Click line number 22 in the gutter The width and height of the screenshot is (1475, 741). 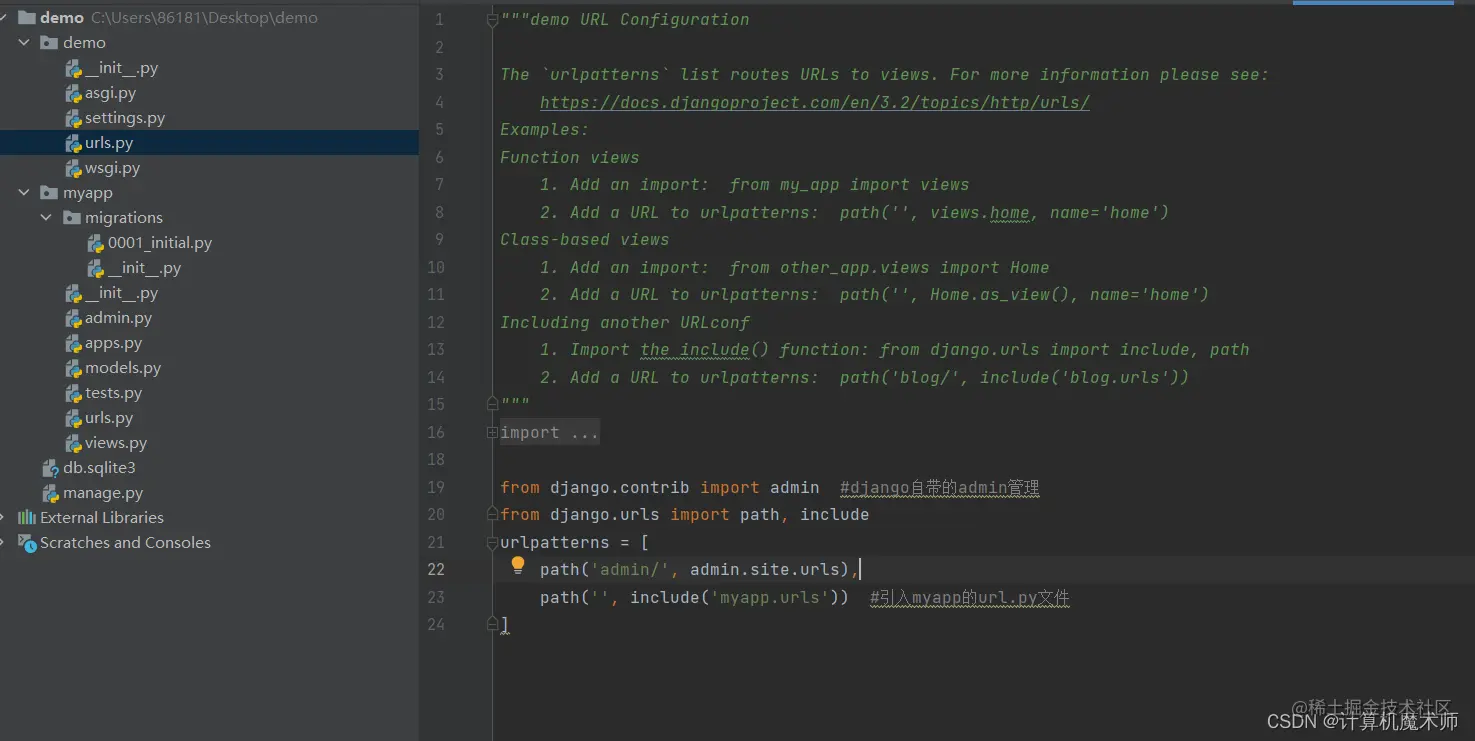[435, 569]
